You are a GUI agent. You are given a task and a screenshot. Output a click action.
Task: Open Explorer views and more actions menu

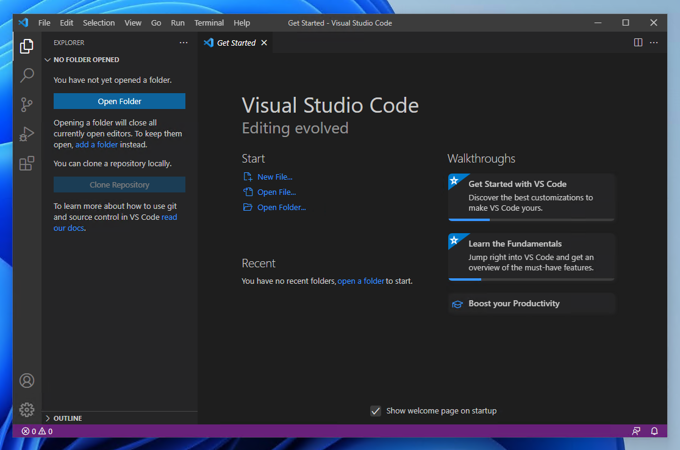pos(183,43)
